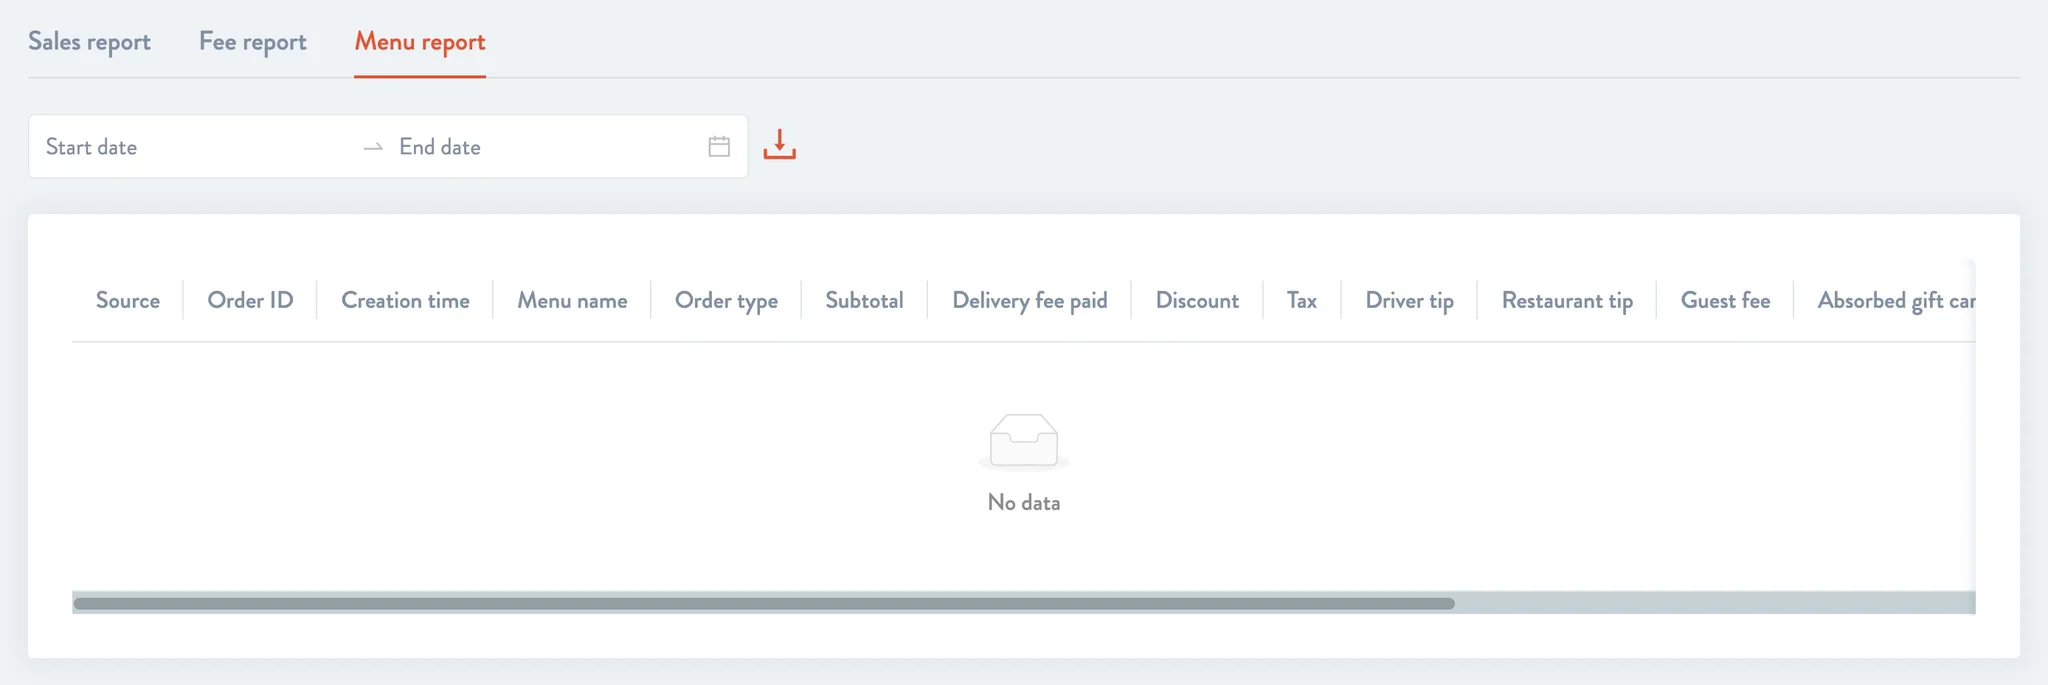
Task: Click the Tax column header
Action: click(x=1302, y=300)
